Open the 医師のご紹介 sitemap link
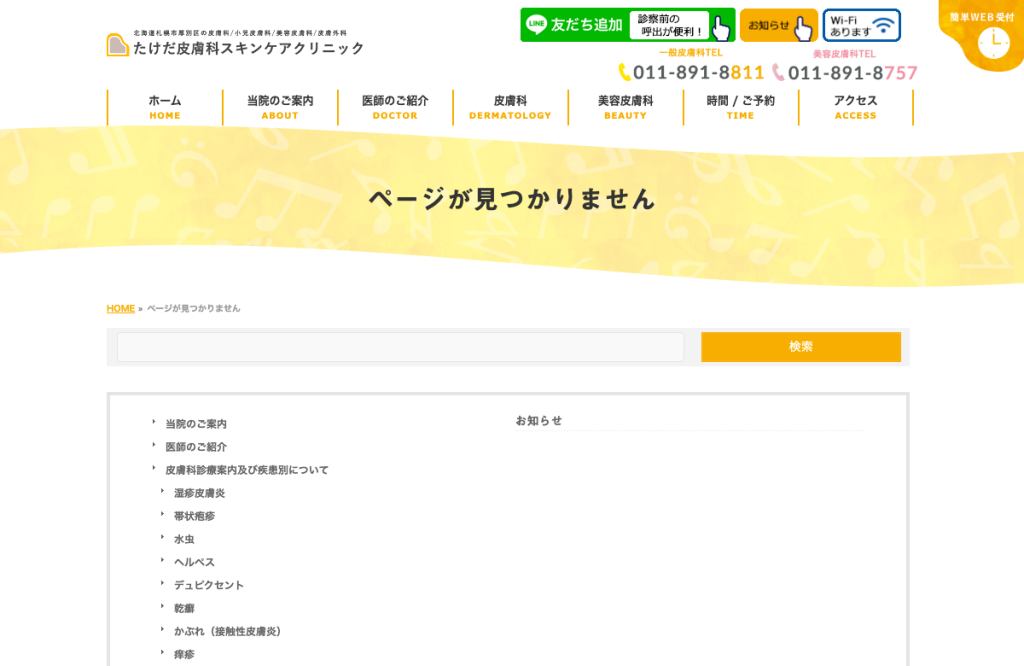 click(x=196, y=447)
